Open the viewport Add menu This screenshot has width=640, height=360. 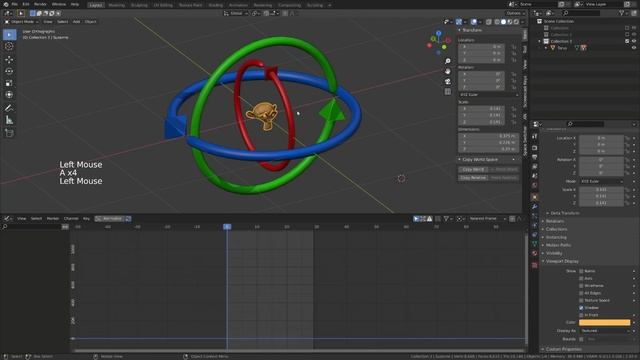[76, 22]
